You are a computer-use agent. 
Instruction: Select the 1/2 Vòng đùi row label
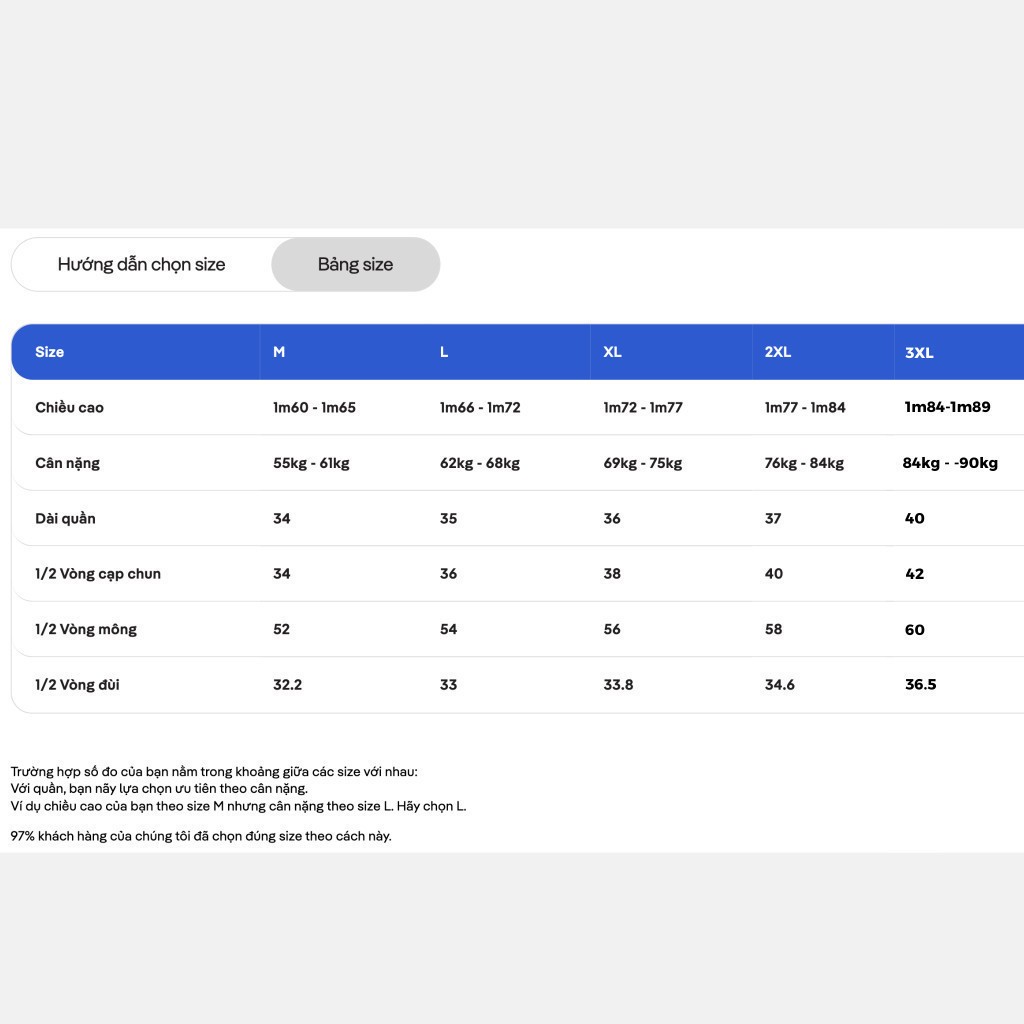coord(77,685)
